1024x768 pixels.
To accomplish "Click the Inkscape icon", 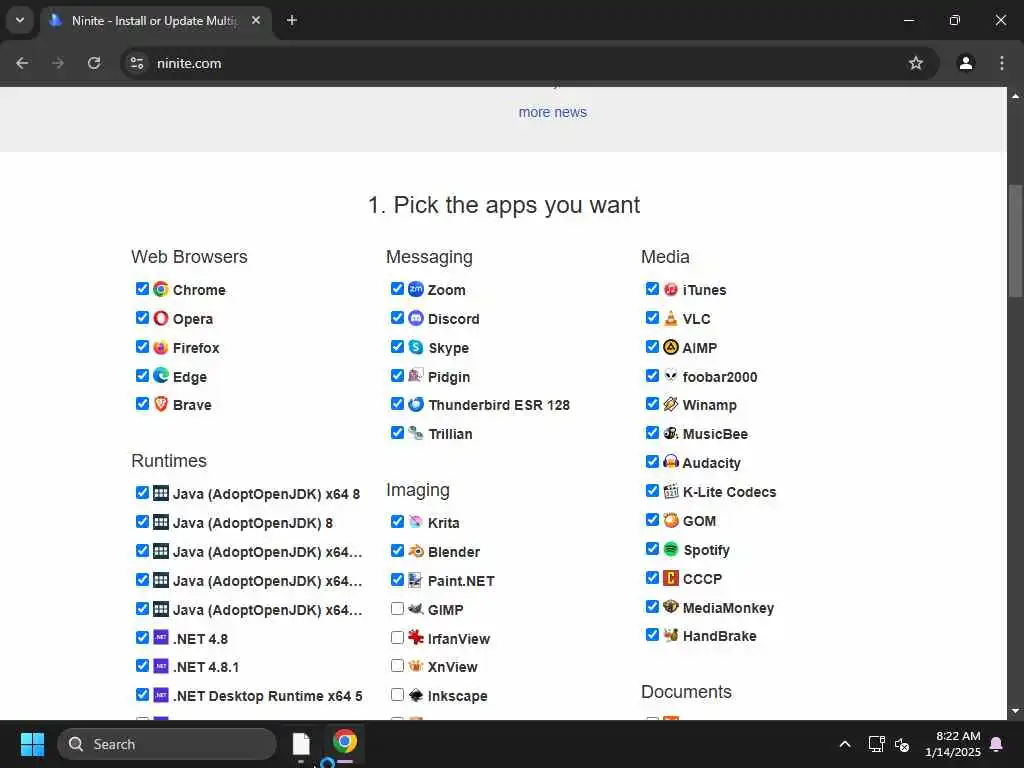I will [x=416, y=695].
